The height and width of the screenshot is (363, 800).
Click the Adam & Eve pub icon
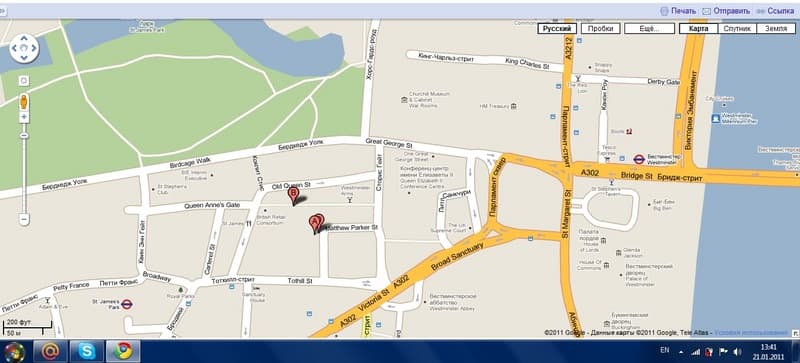click(48, 301)
